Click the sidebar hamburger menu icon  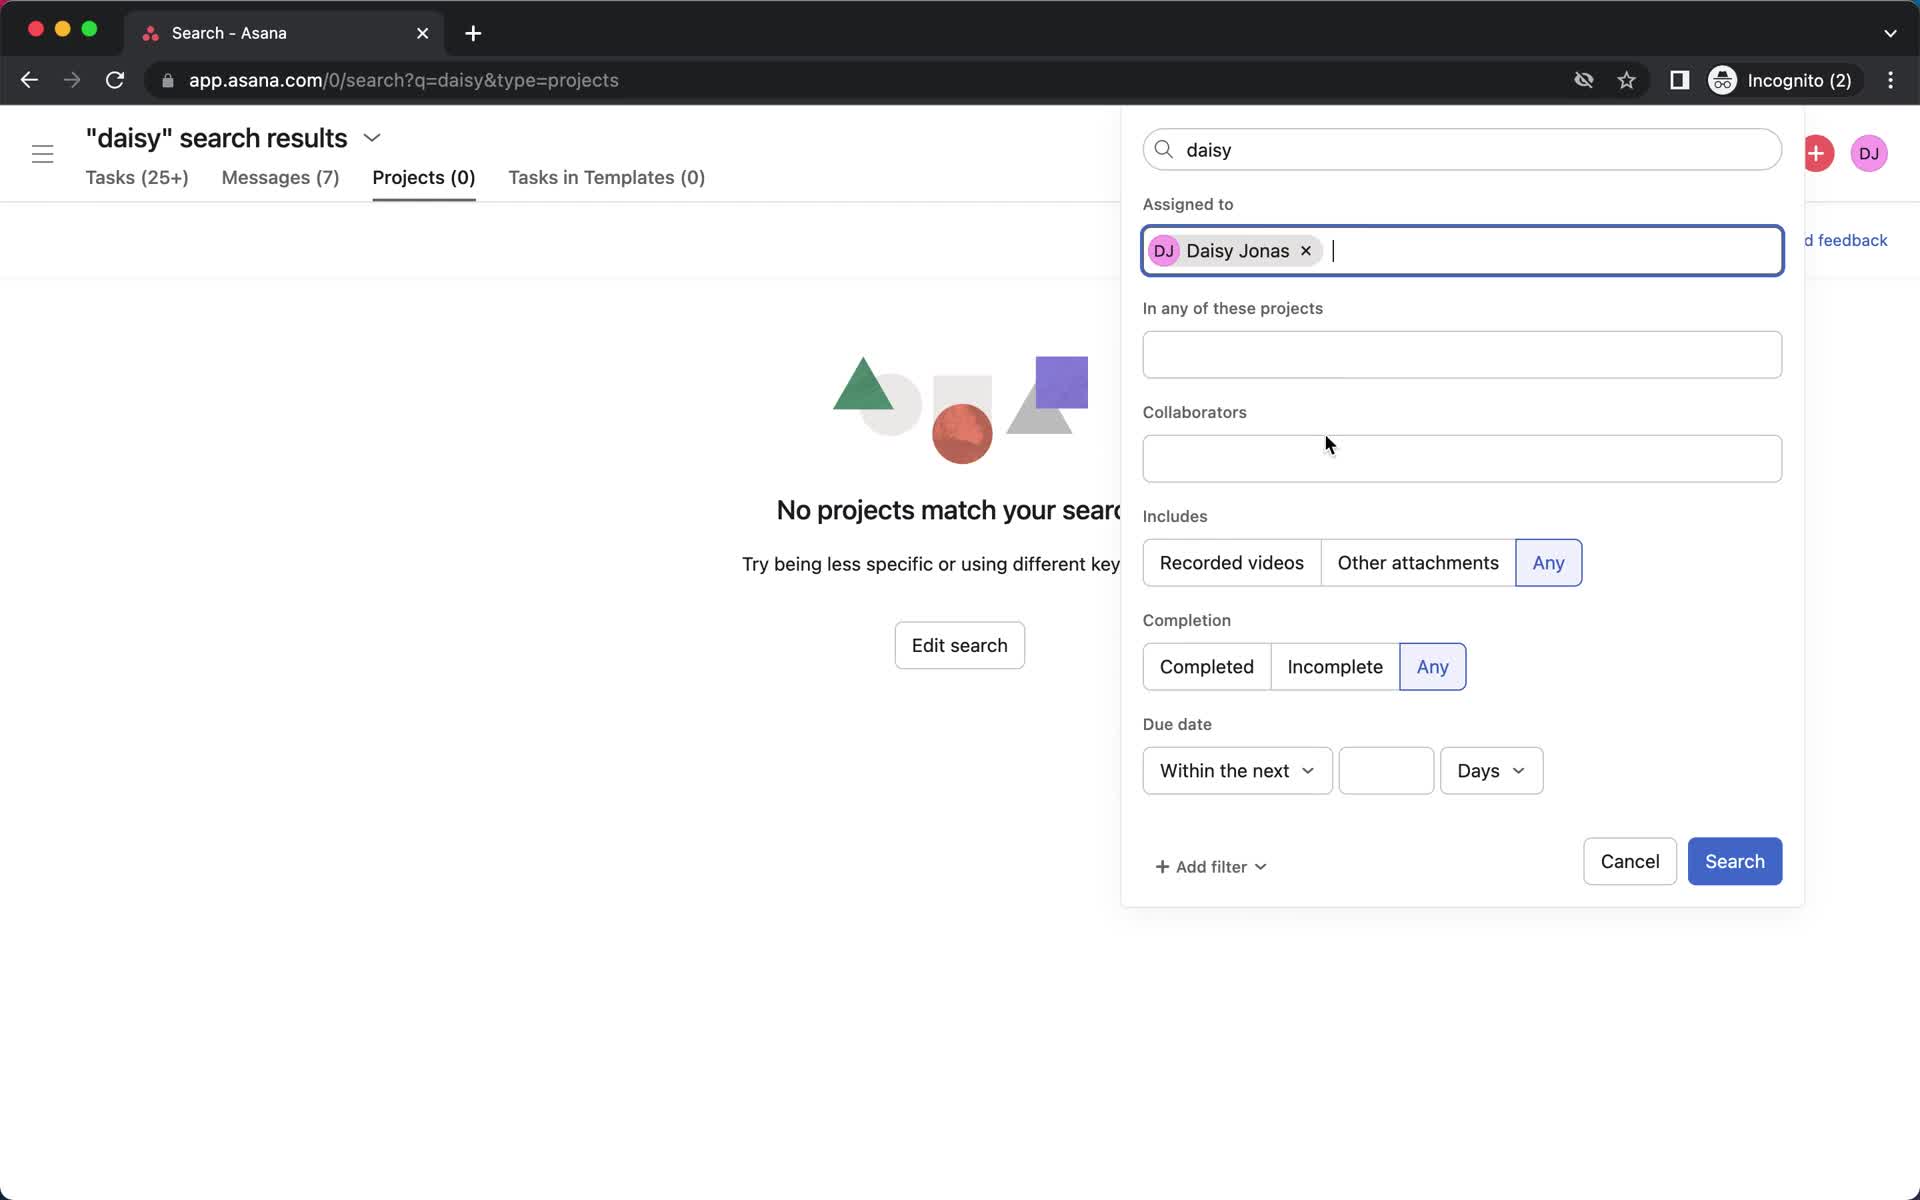43,153
